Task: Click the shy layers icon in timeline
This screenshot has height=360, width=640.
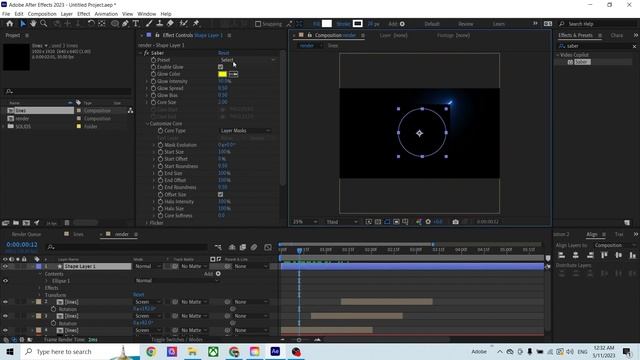Action: point(232,247)
